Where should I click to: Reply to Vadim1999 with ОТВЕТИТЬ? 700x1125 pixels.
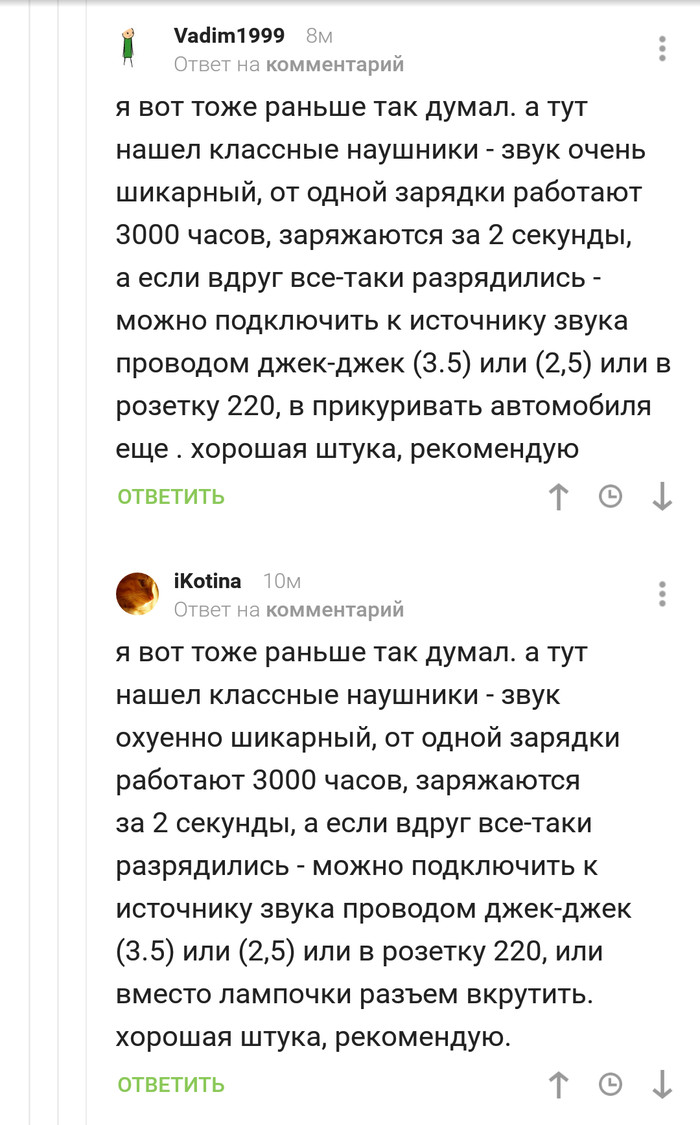(x=171, y=497)
